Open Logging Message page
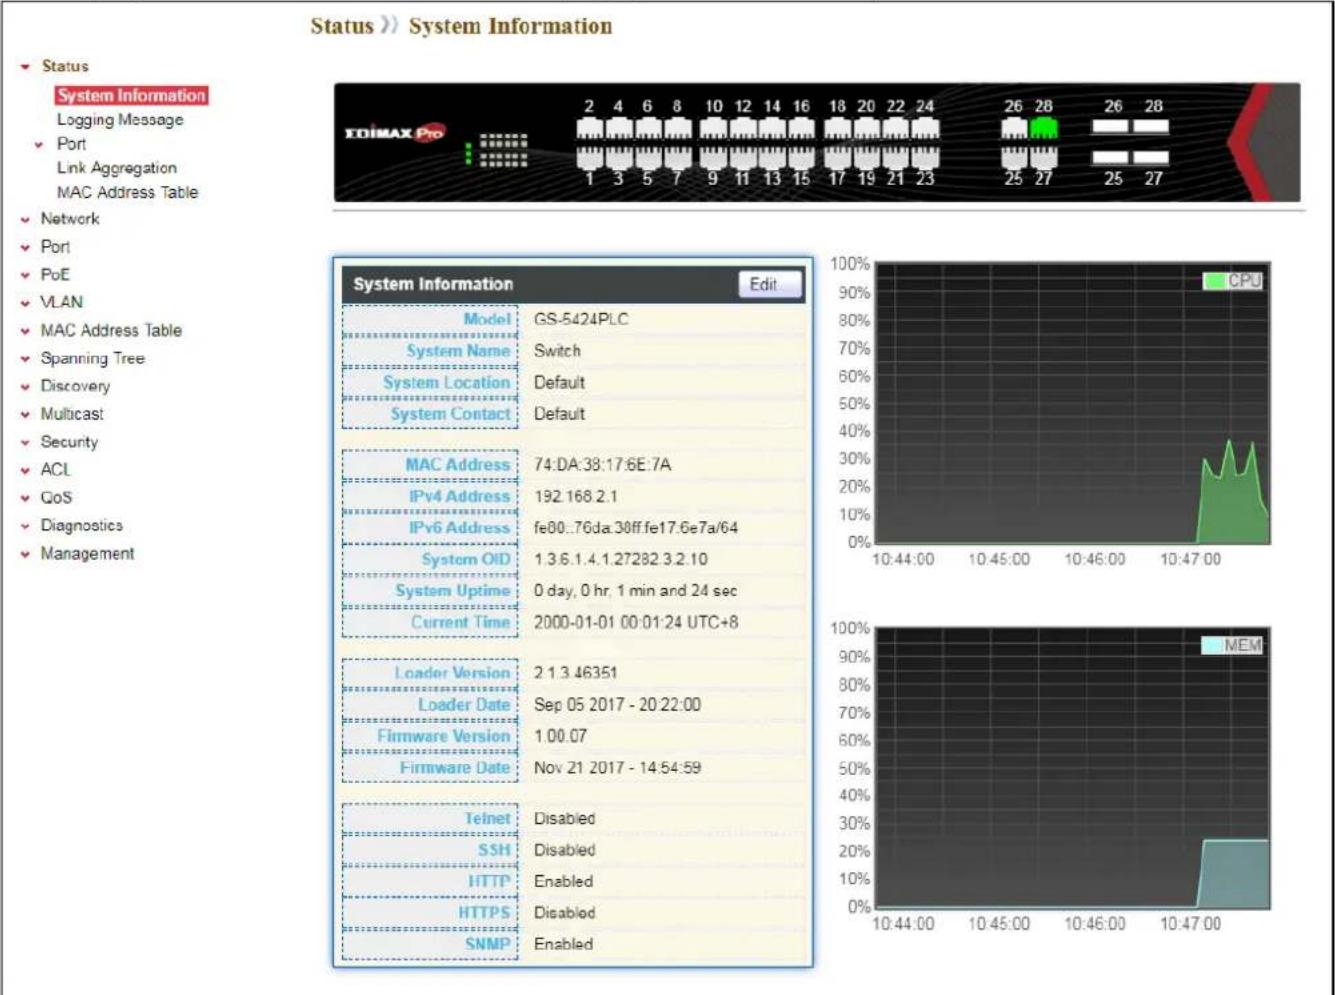Screen dimensions: 1335x995 [x=120, y=120]
